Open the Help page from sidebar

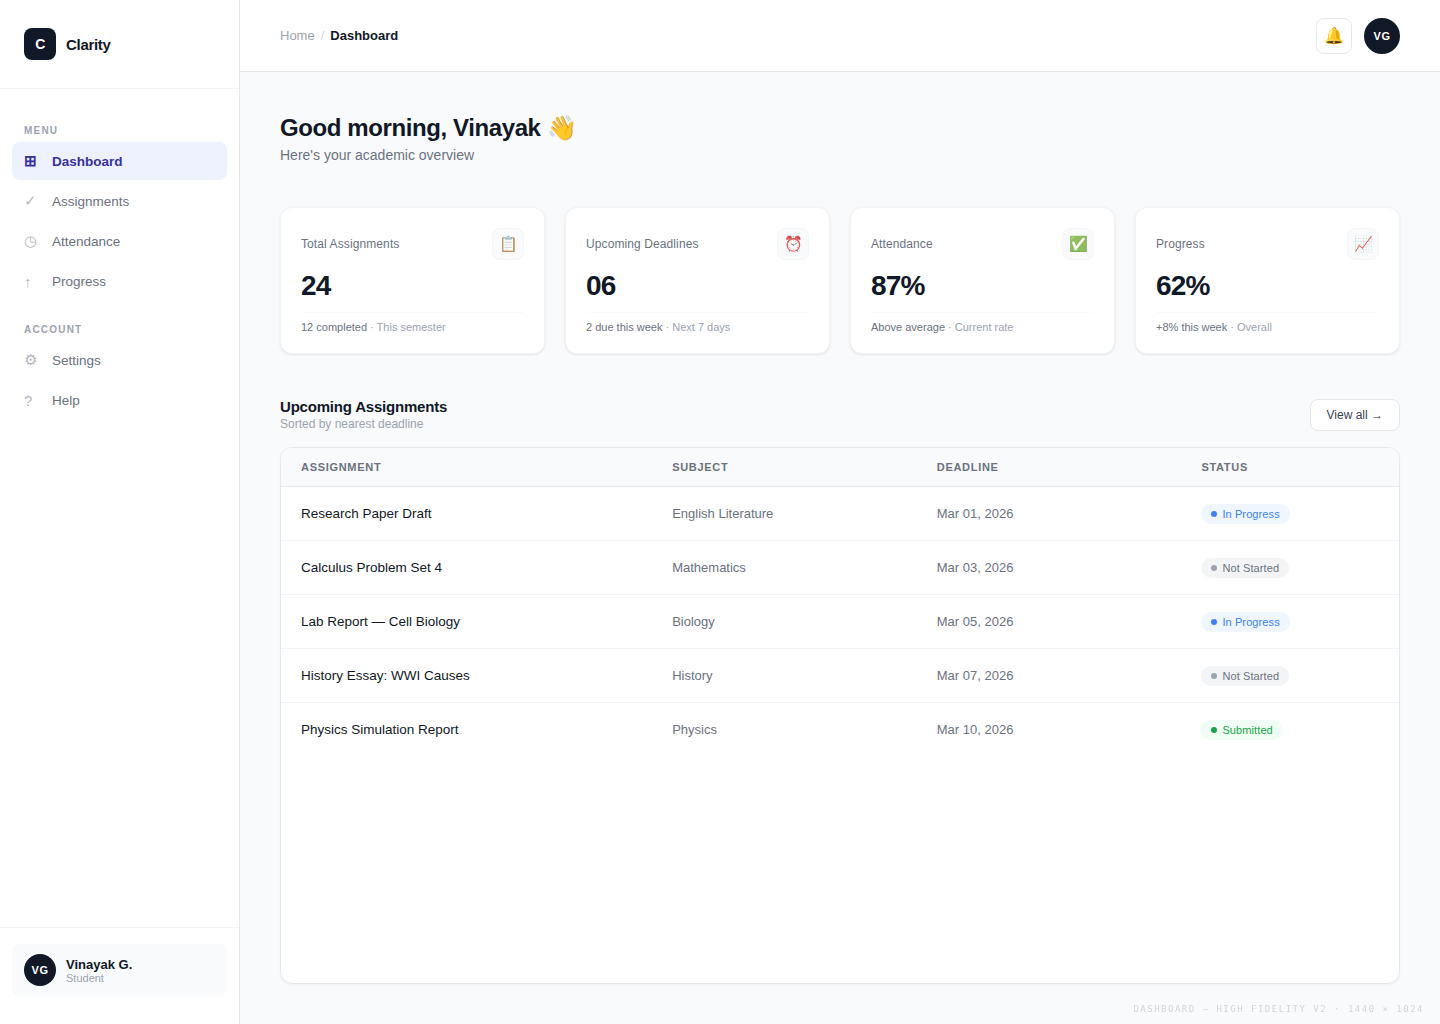[x=66, y=400]
